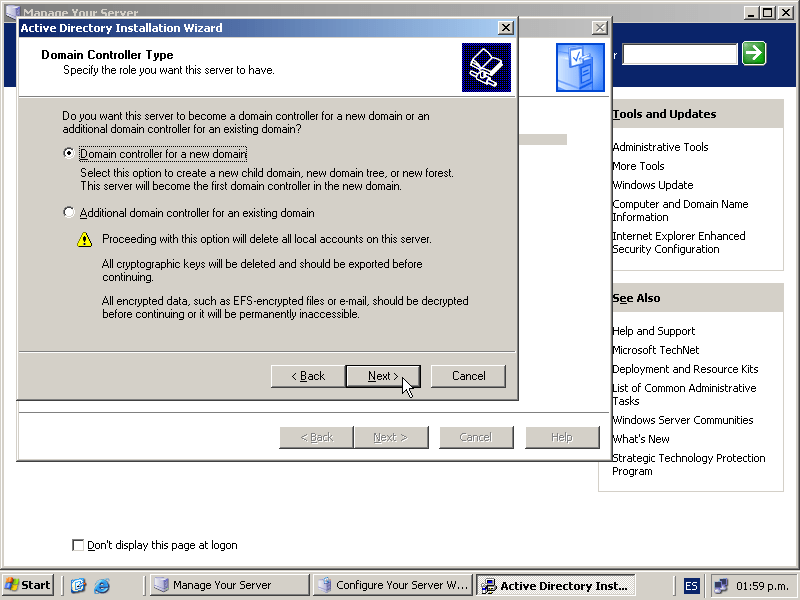Open Administrative Tools link
This screenshot has width=800, height=600.
[x=660, y=147]
